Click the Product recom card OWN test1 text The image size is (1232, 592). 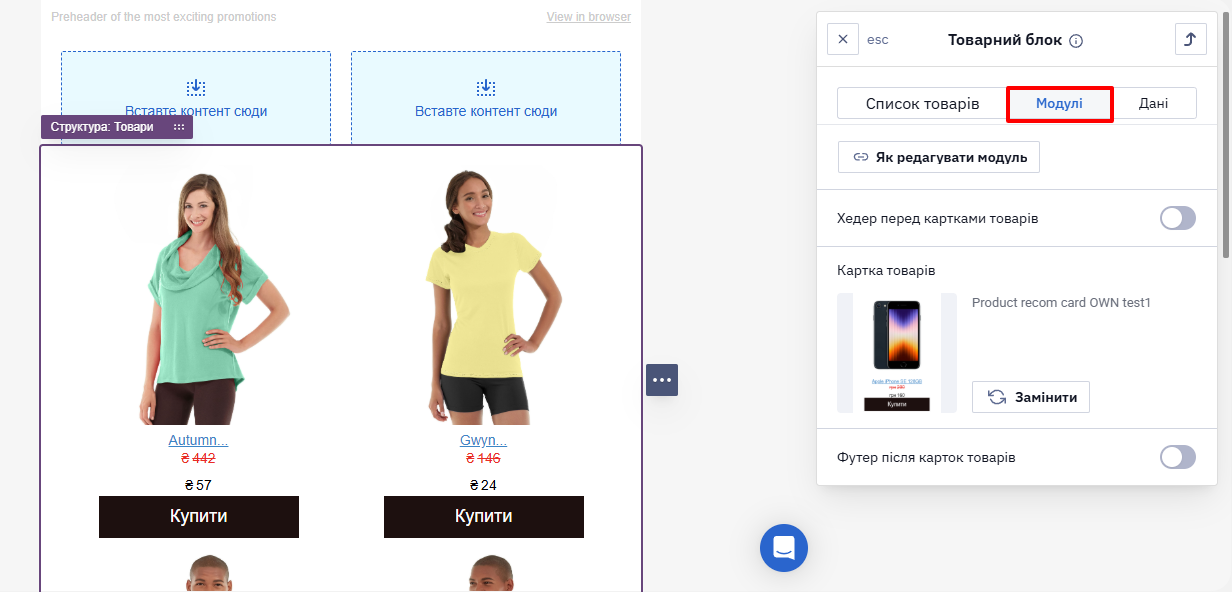point(1061,302)
